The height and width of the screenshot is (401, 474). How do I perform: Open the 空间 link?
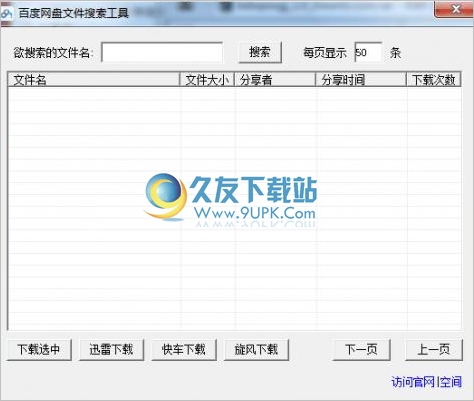click(451, 382)
